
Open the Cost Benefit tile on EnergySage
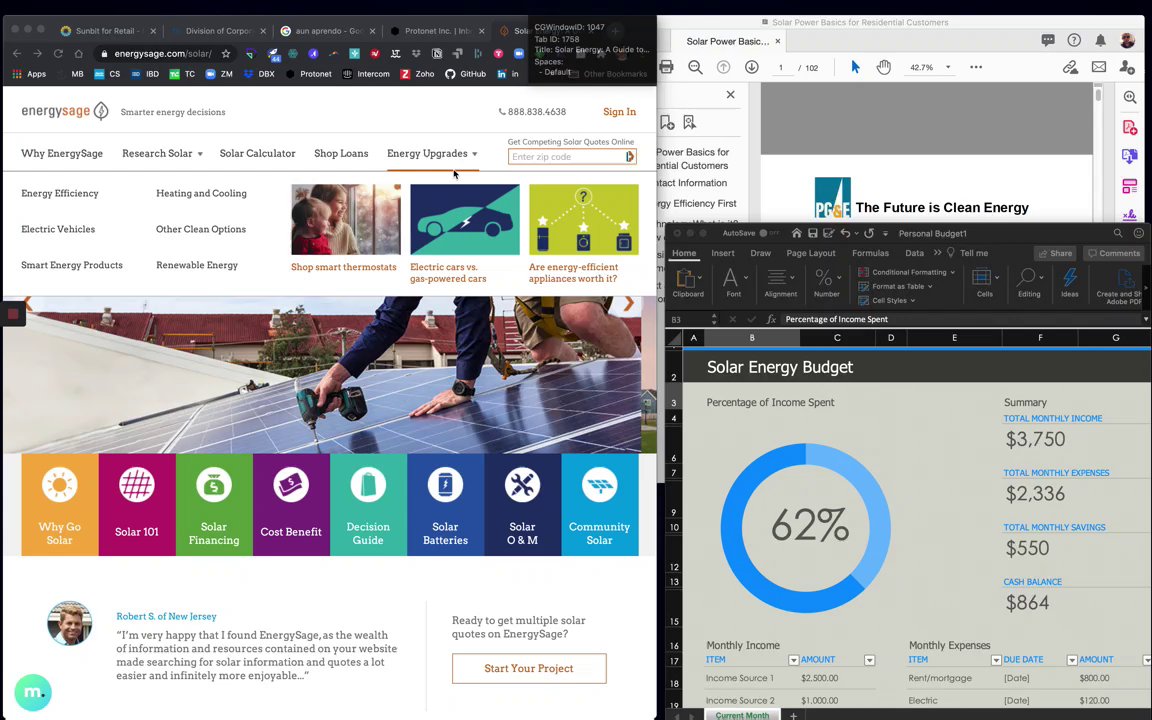[291, 504]
